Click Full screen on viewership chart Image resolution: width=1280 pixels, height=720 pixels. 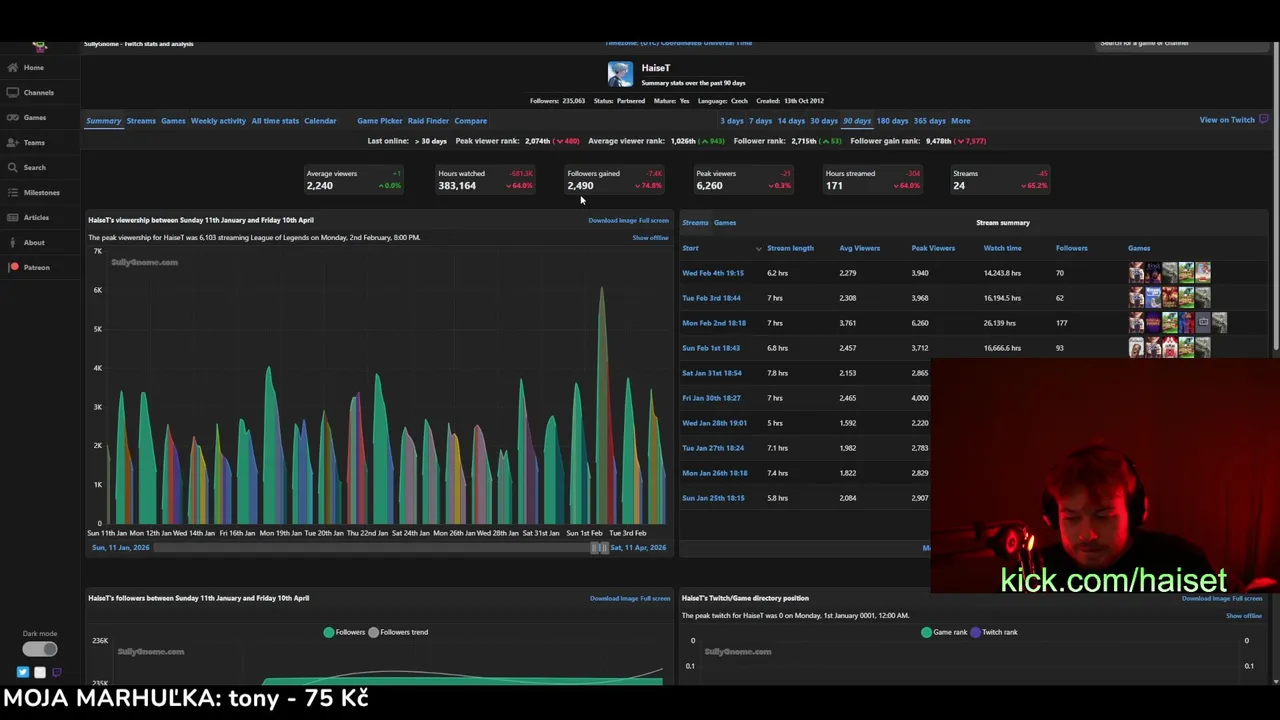(655, 221)
